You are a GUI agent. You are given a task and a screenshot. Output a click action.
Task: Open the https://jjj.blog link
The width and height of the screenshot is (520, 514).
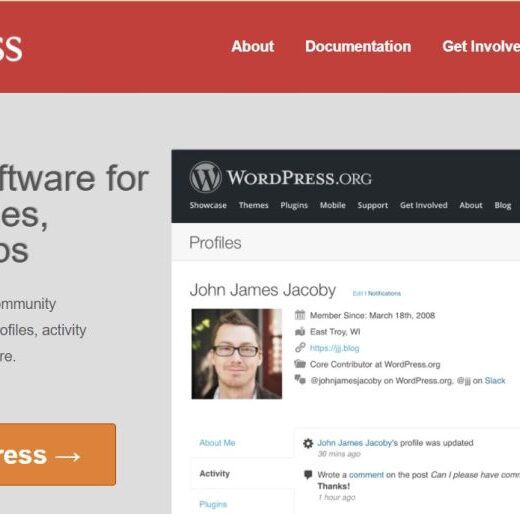(334, 348)
